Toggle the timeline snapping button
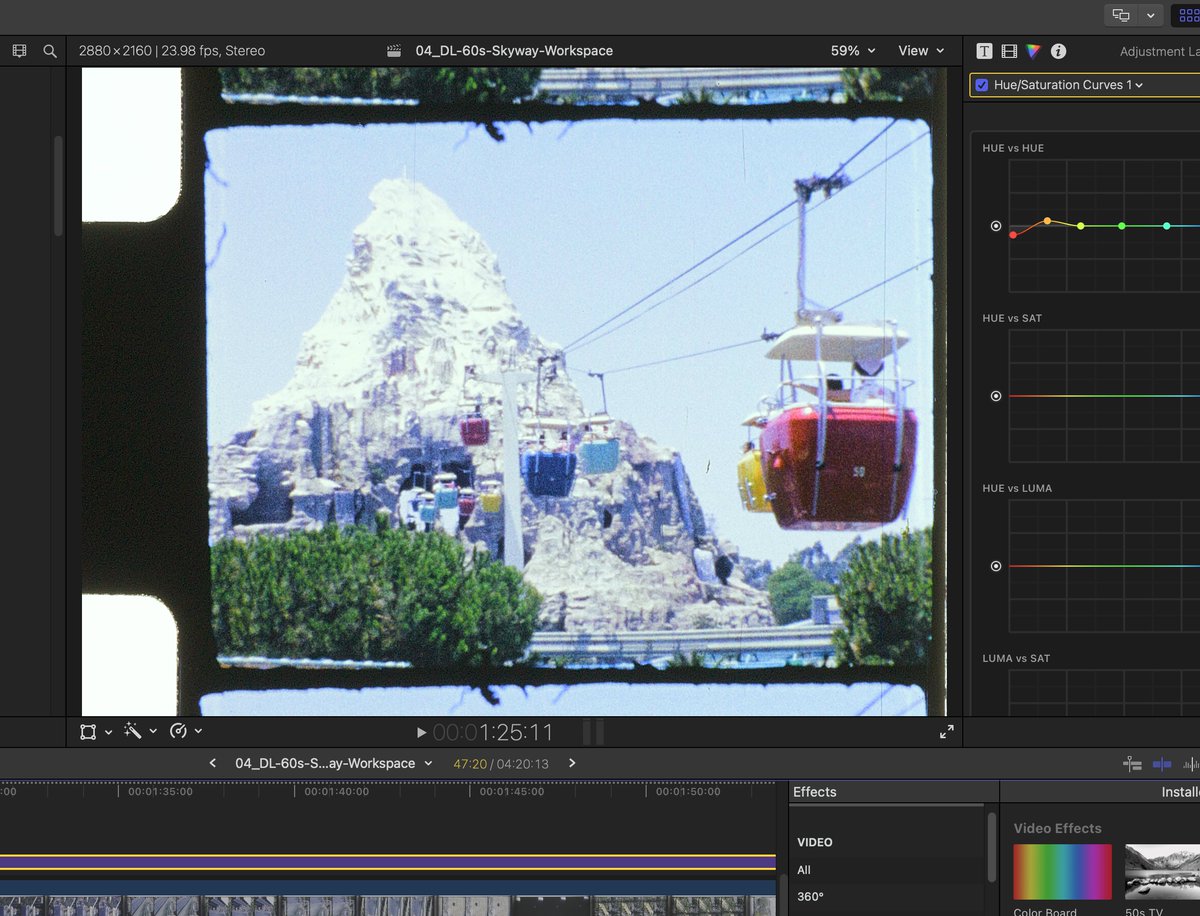Image resolution: width=1200 pixels, height=916 pixels. click(1162, 764)
